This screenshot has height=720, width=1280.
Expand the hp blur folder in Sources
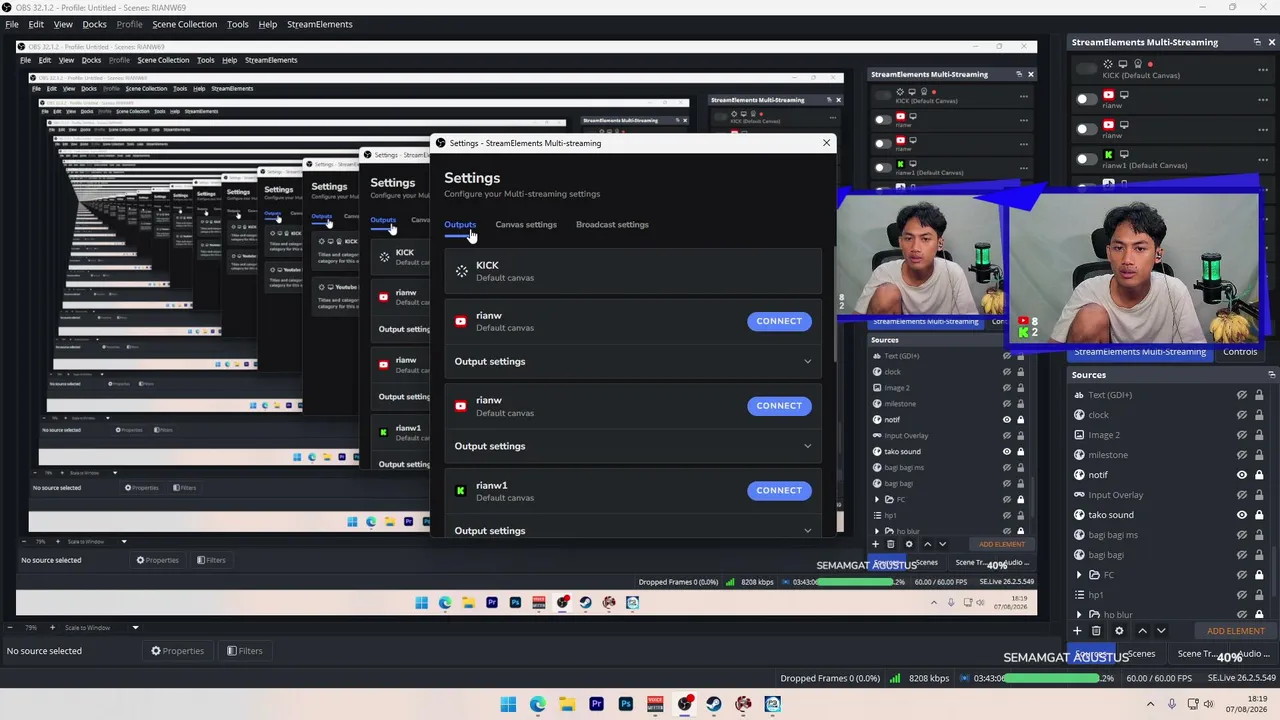[x=1079, y=615]
